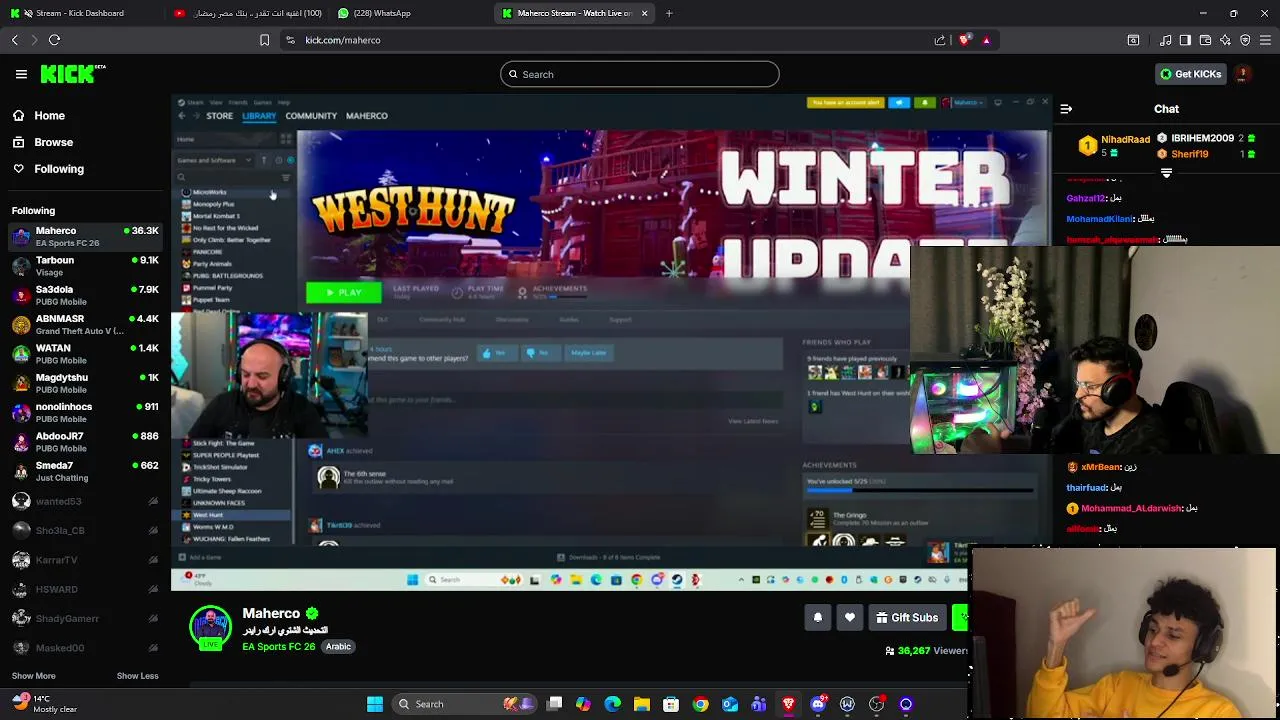Open a new browser tab
Viewport: 1280px width, 720px height.
(x=669, y=13)
